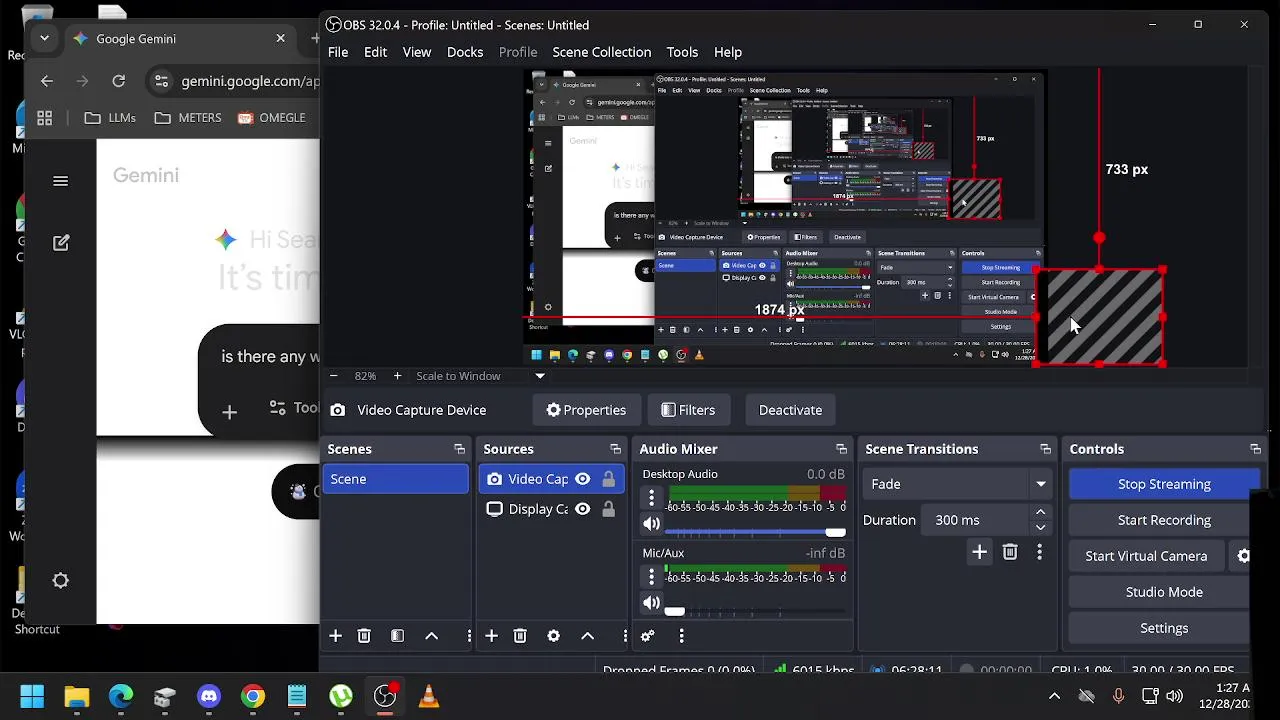Screen dimensions: 1280x720
Task: Decrease transition duration with down arrow
Action: point(1040,527)
